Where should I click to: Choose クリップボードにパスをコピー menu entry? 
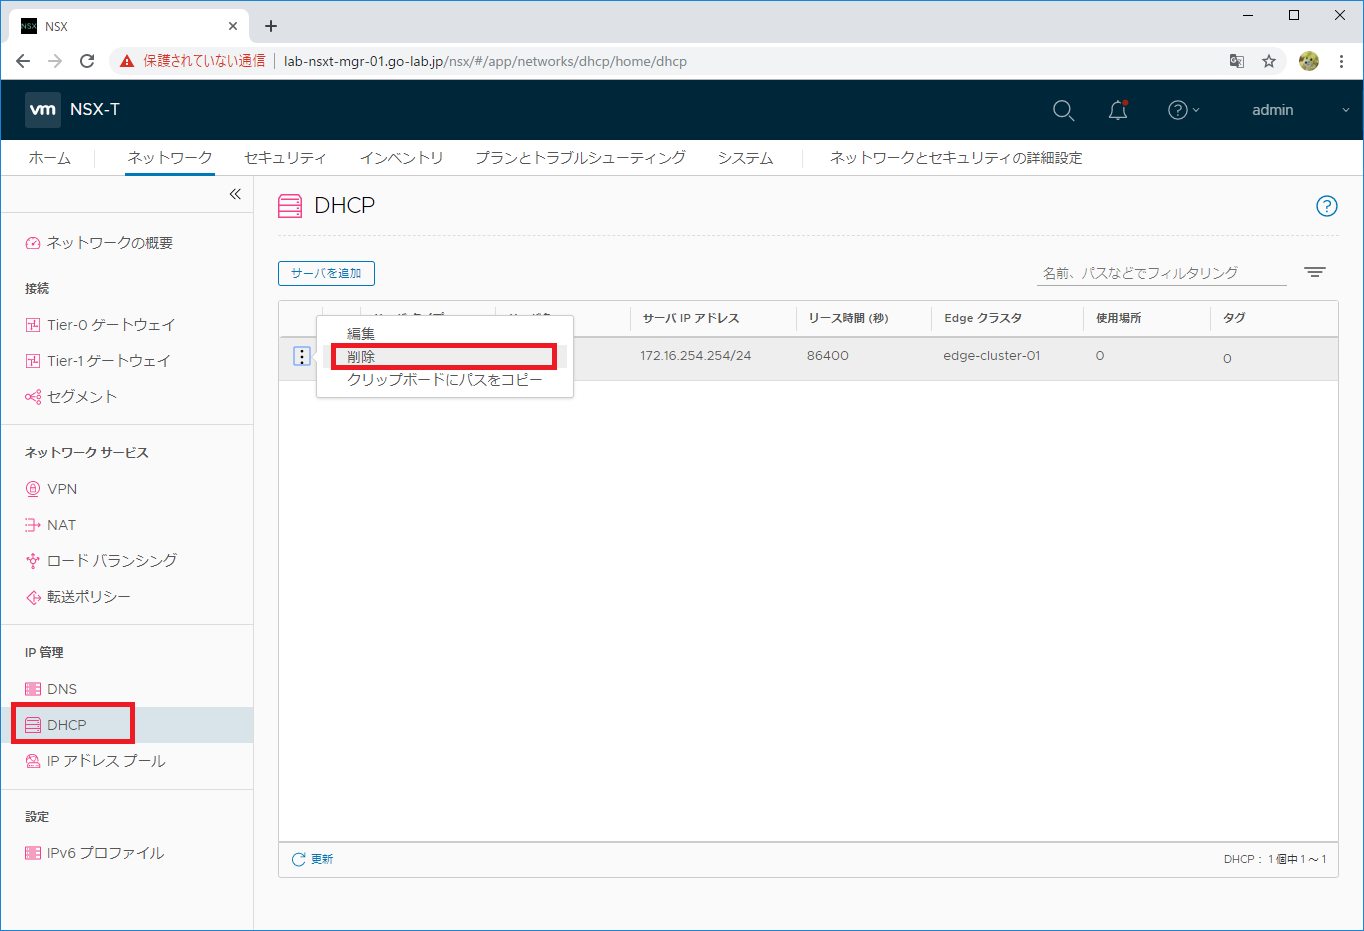coord(445,380)
